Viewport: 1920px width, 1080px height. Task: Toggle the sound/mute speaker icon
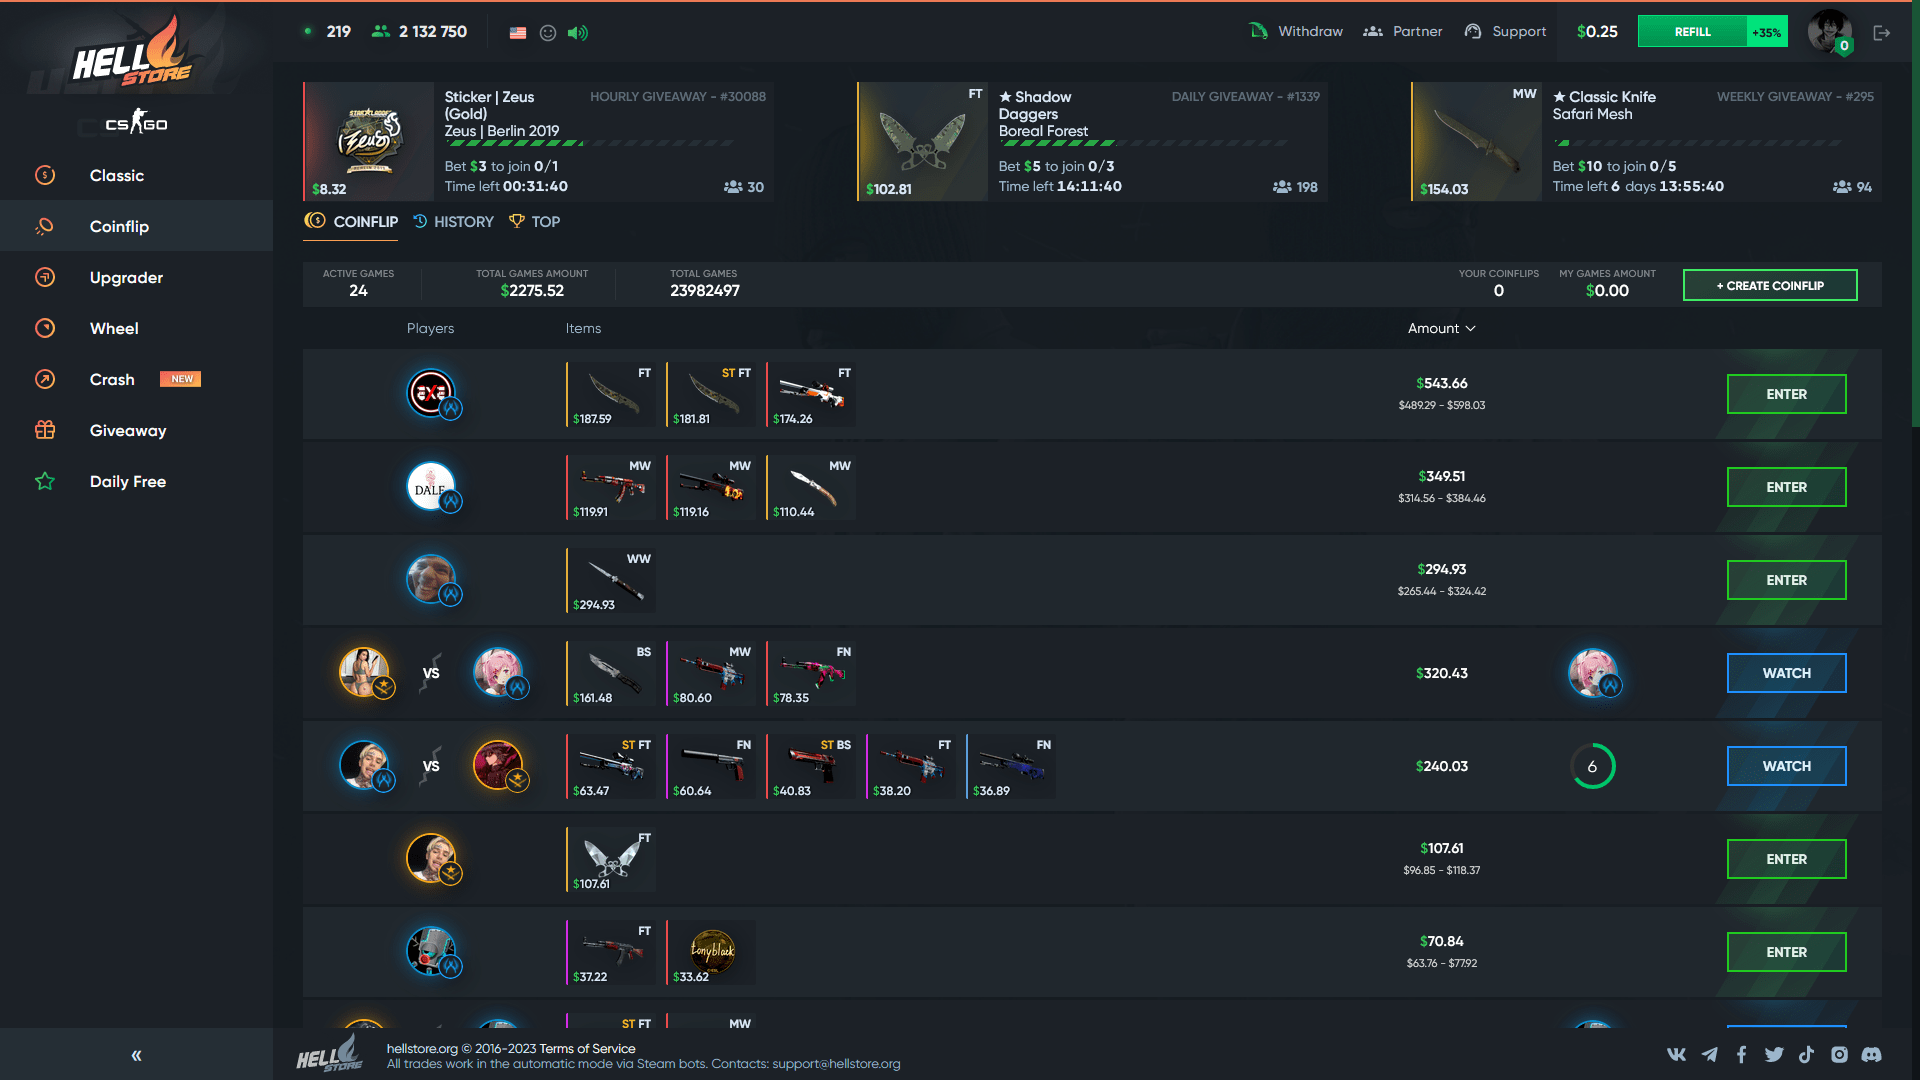(580, 32)
